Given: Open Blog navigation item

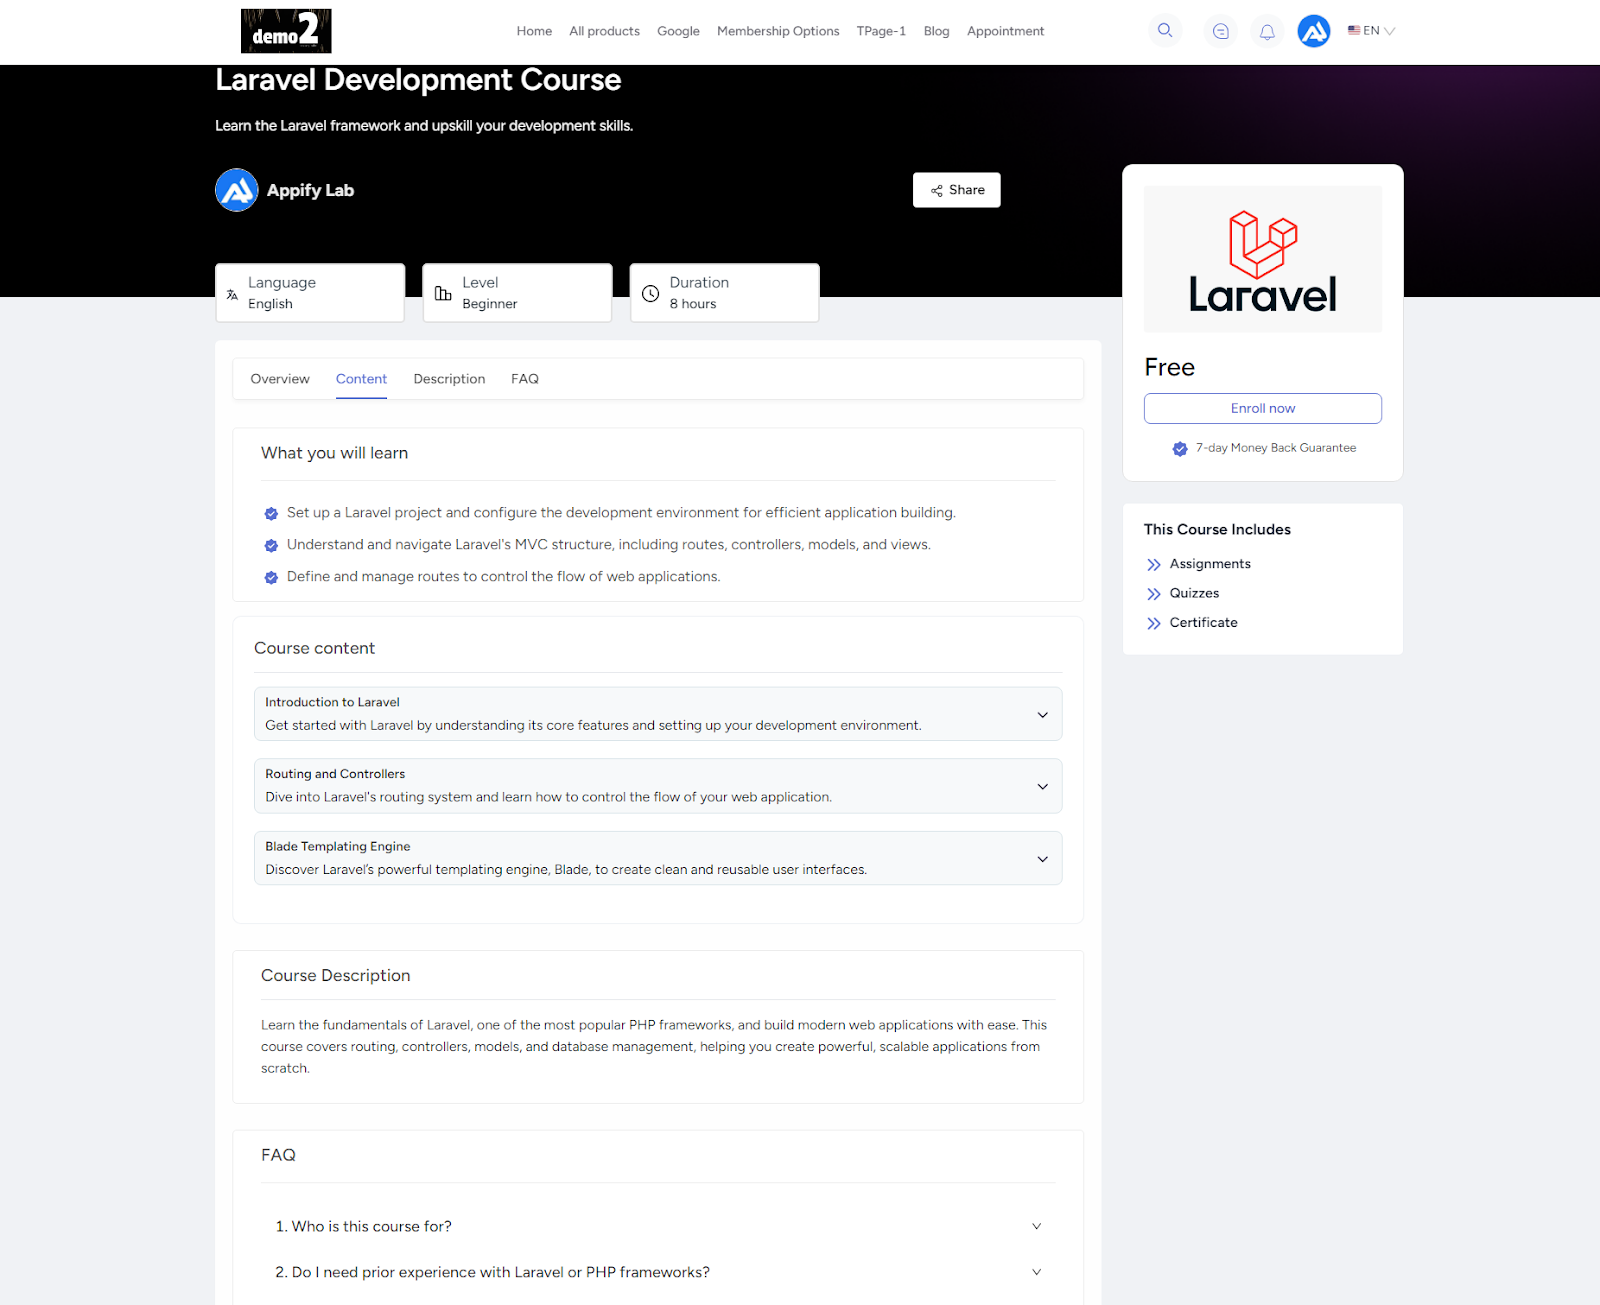Looking at the screenshot, I should (936, 31).
